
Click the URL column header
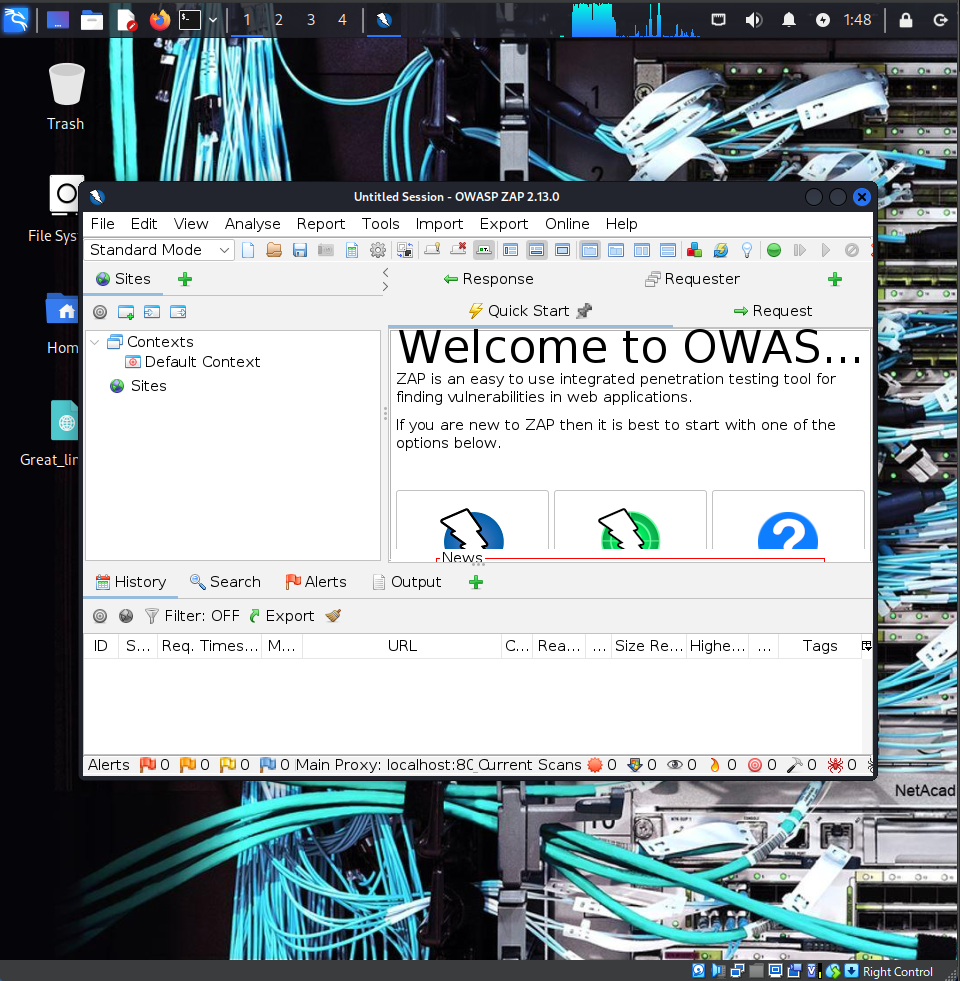click(402, 646)
